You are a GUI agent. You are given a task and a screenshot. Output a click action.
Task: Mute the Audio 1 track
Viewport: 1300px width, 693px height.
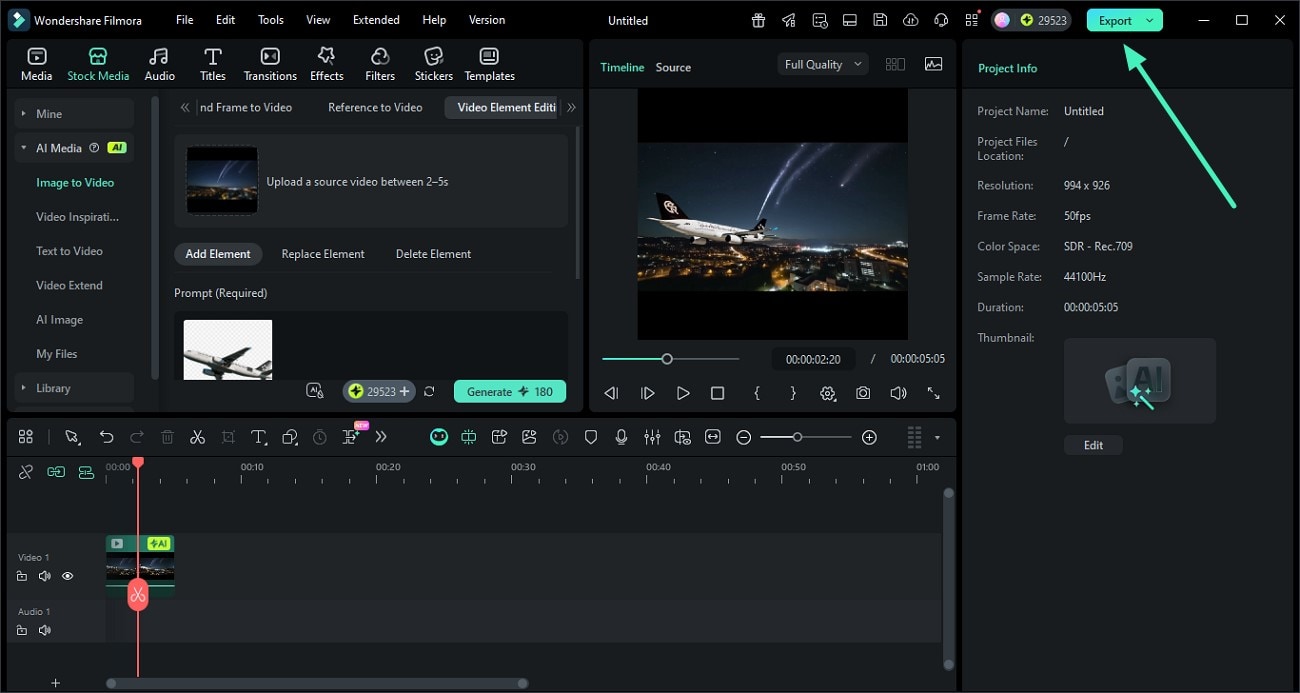click(45, 630)
